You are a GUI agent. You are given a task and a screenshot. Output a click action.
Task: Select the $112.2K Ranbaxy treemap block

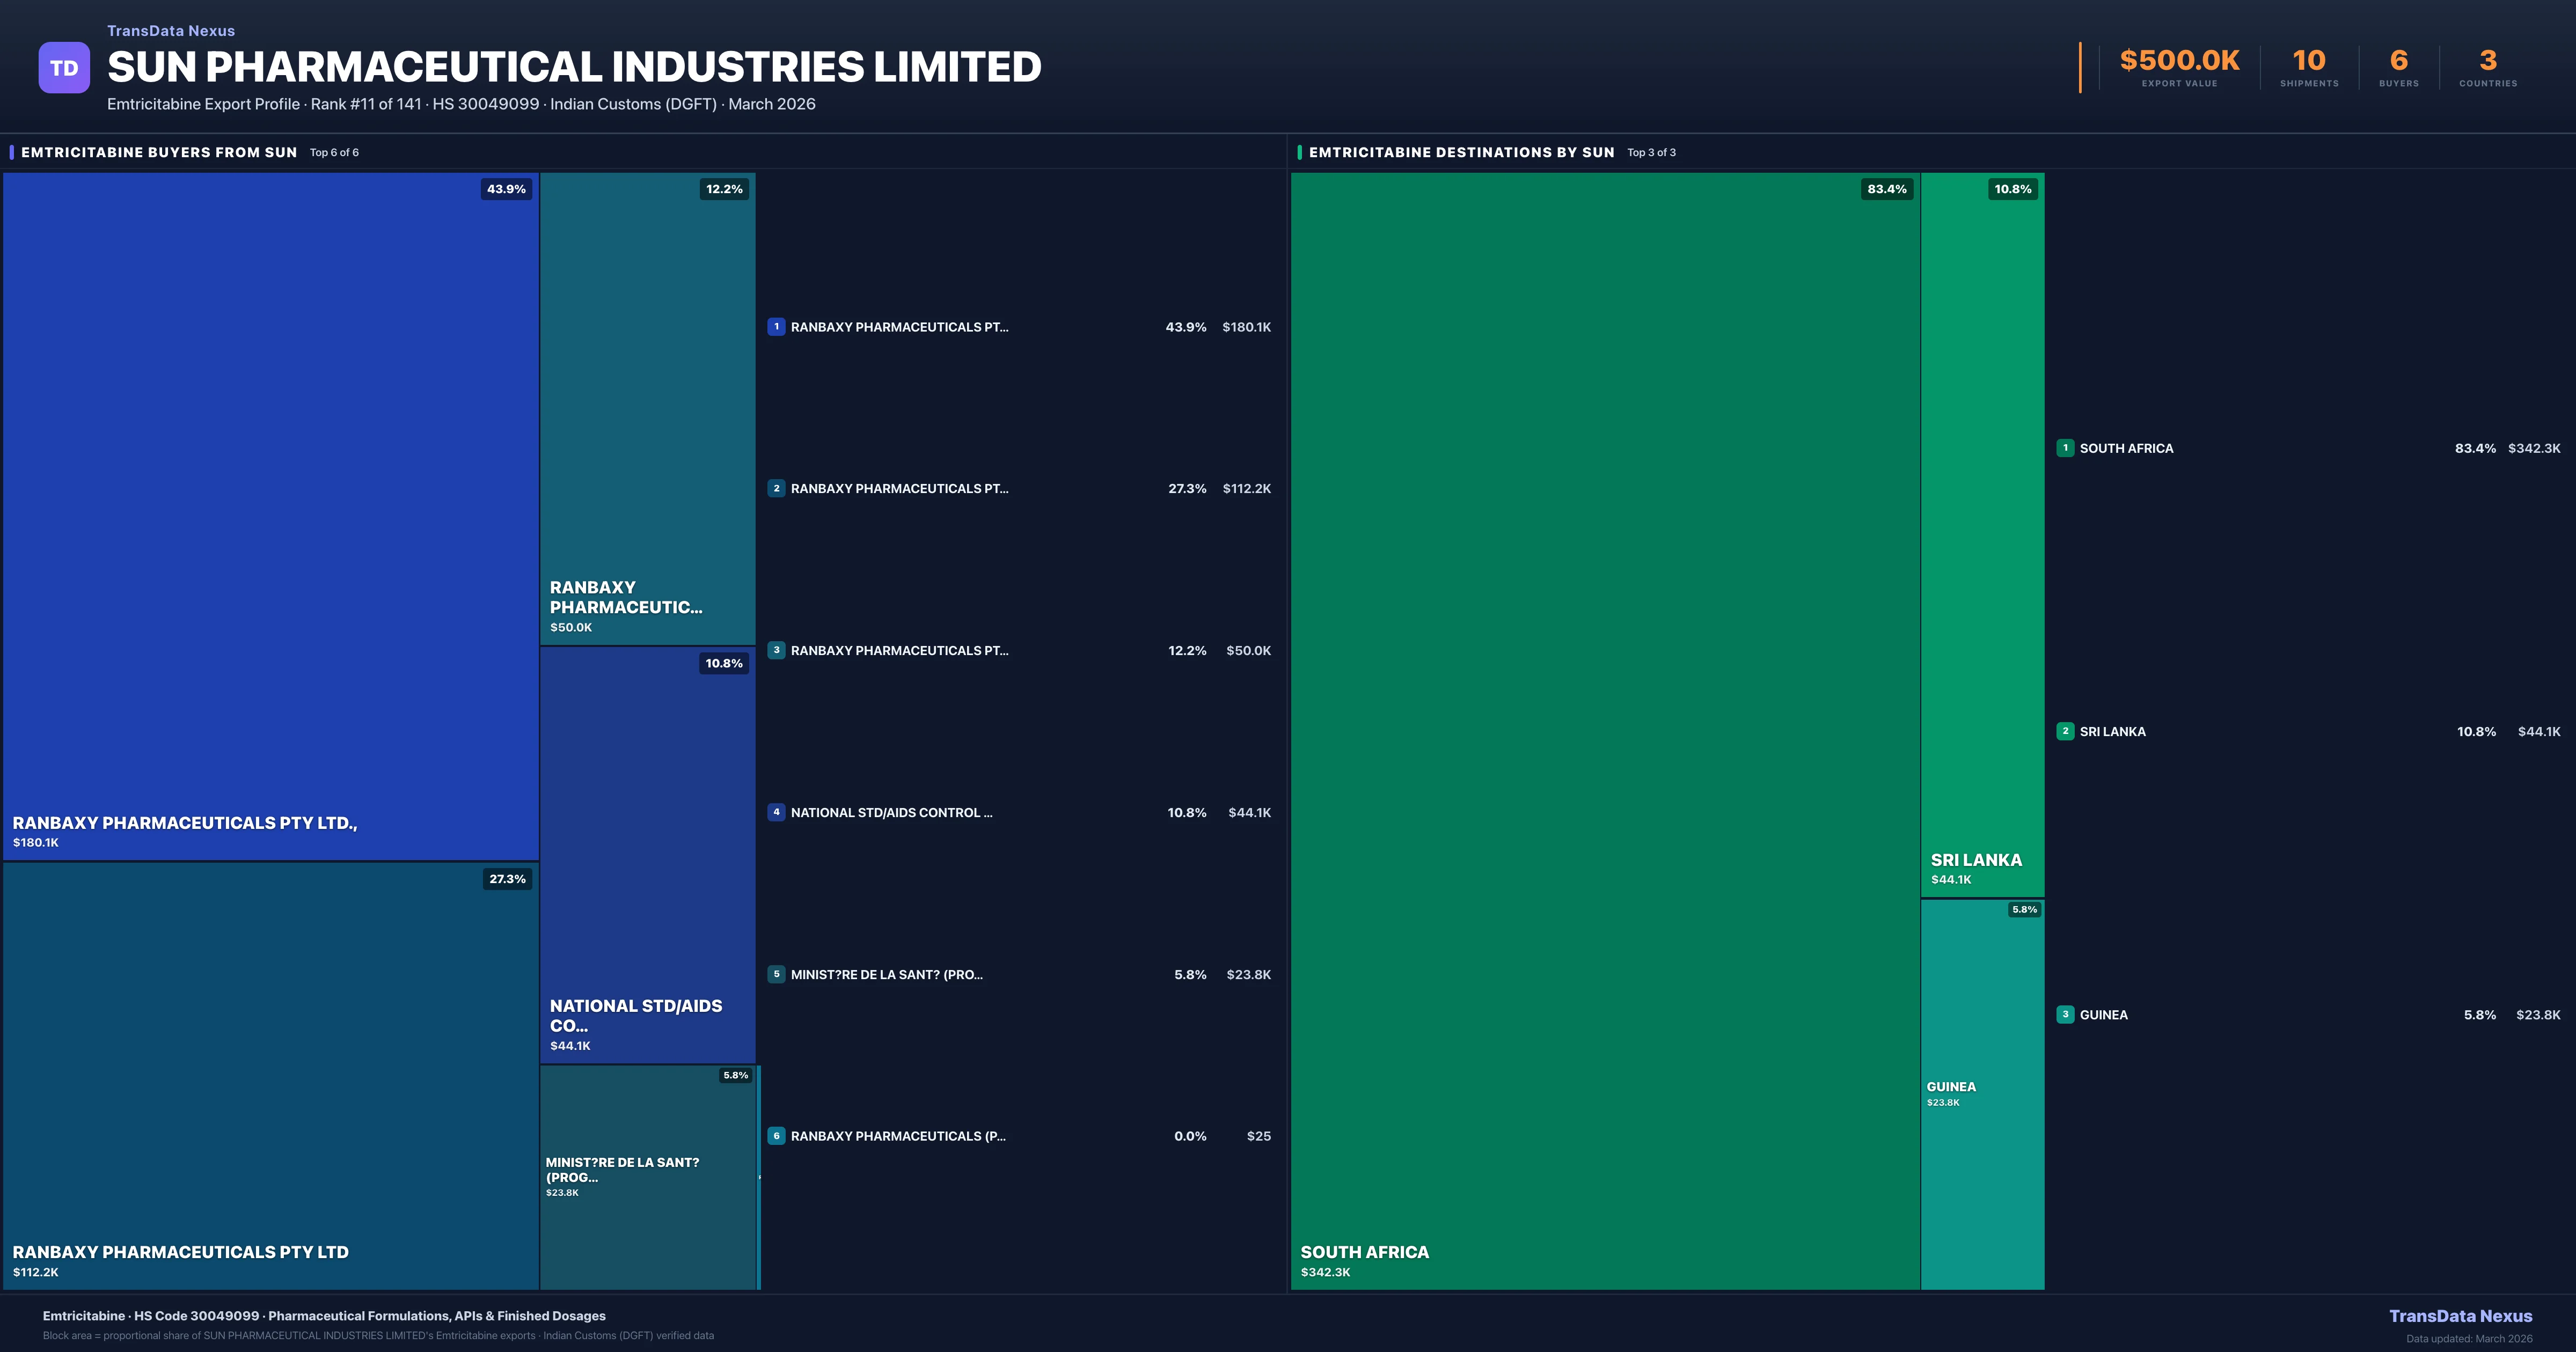pyautogui.click(x=270, y=1075)
